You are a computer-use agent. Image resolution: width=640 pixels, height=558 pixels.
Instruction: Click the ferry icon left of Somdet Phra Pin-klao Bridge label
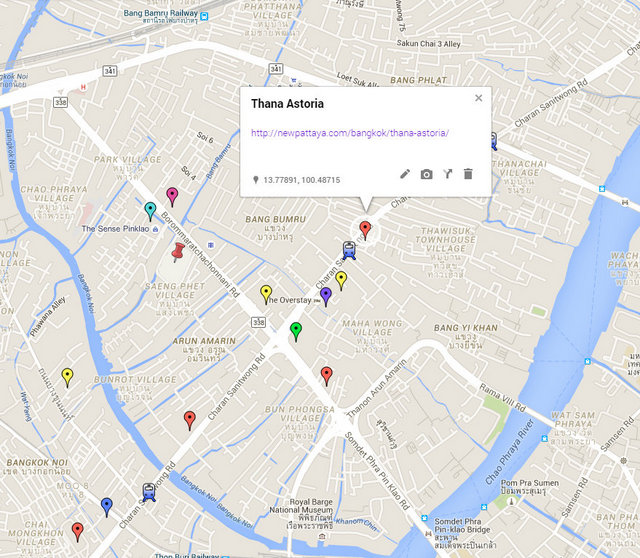(424, 518)
